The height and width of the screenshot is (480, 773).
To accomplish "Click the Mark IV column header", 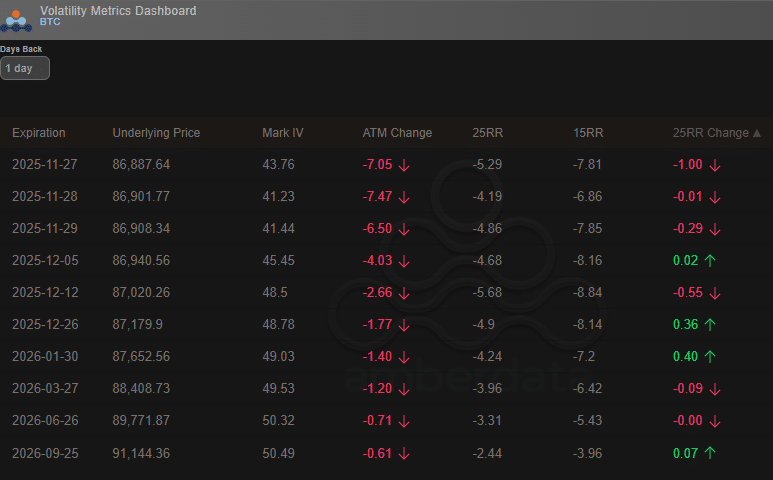I will pos(281,133).
